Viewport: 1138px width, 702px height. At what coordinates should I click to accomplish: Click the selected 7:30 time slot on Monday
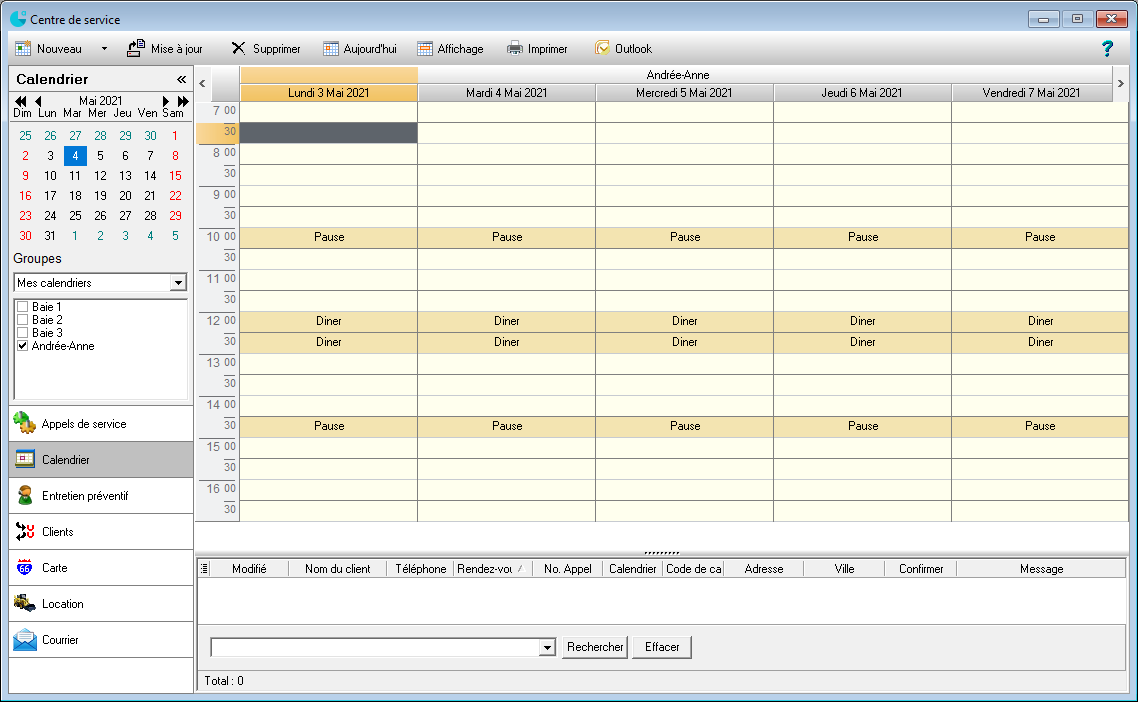click(329, 133)
